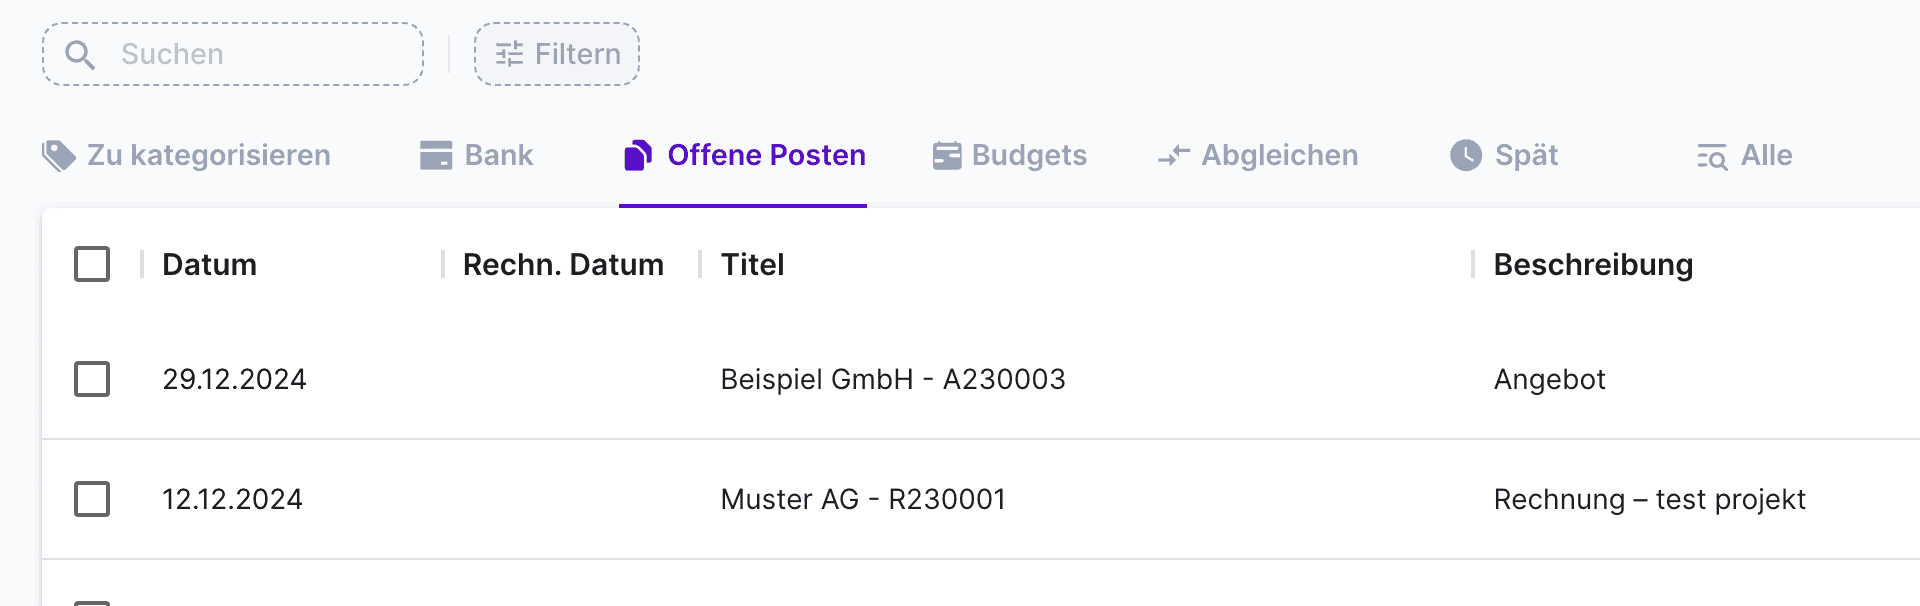Sort by the Datum column header

209,265
